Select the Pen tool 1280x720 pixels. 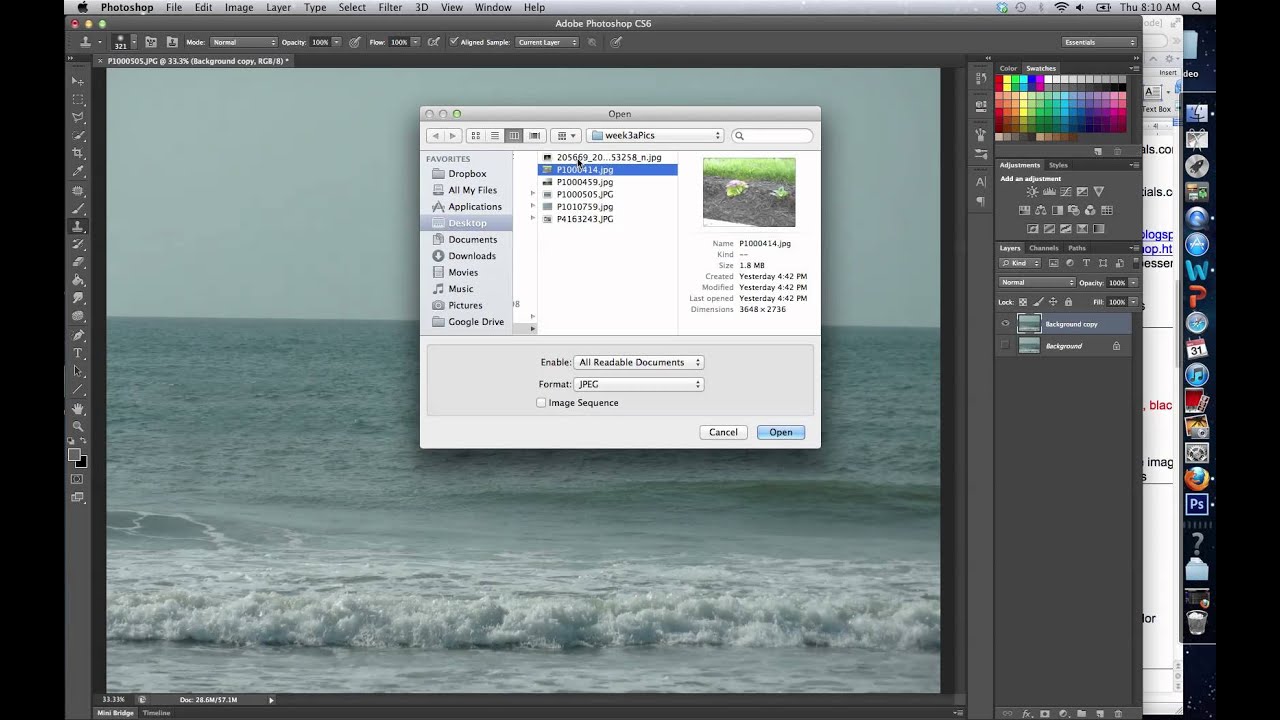pos(78,336)
